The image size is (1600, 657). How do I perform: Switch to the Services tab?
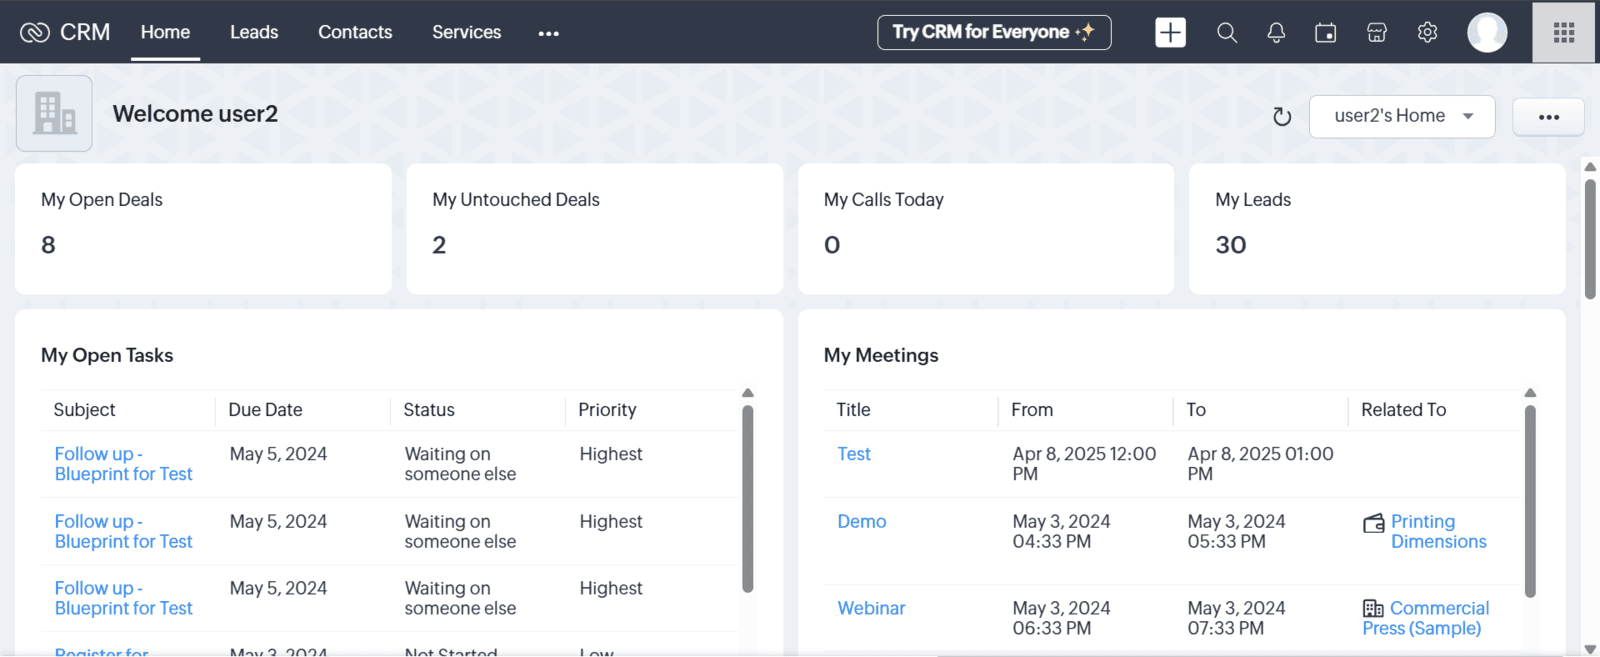[x=467, y=32]
